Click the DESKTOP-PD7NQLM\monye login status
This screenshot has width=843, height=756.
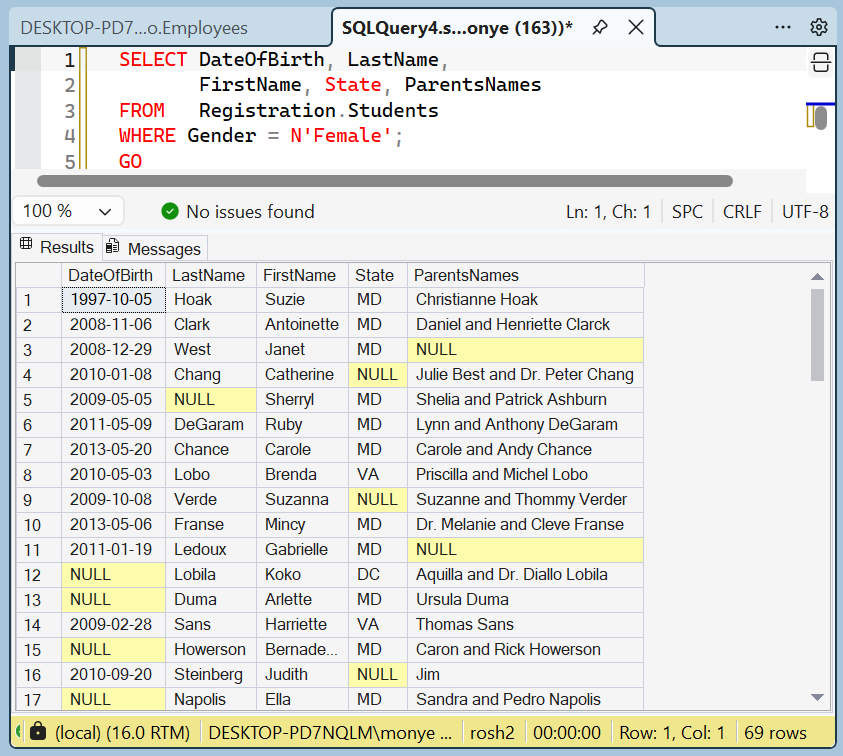pyautogui.click(x=330, y=732)
